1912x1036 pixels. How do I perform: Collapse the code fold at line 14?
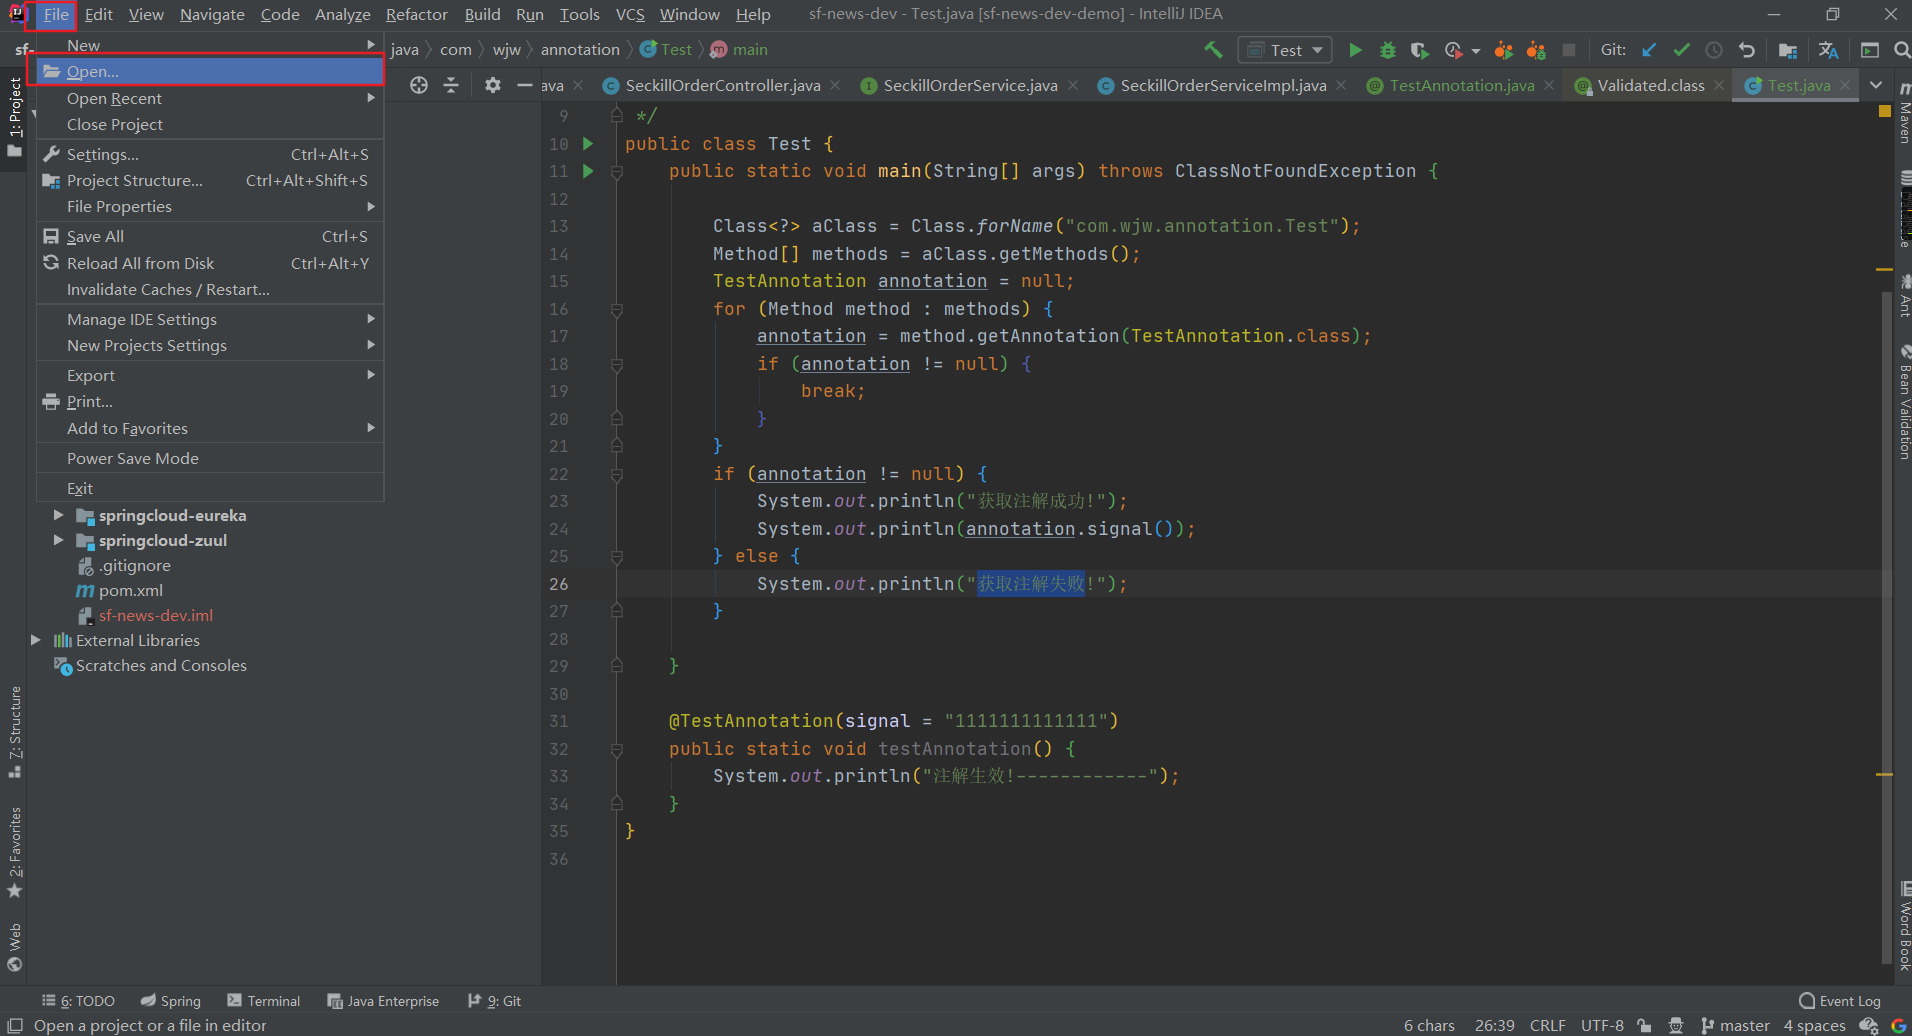(x=617, y=255)
